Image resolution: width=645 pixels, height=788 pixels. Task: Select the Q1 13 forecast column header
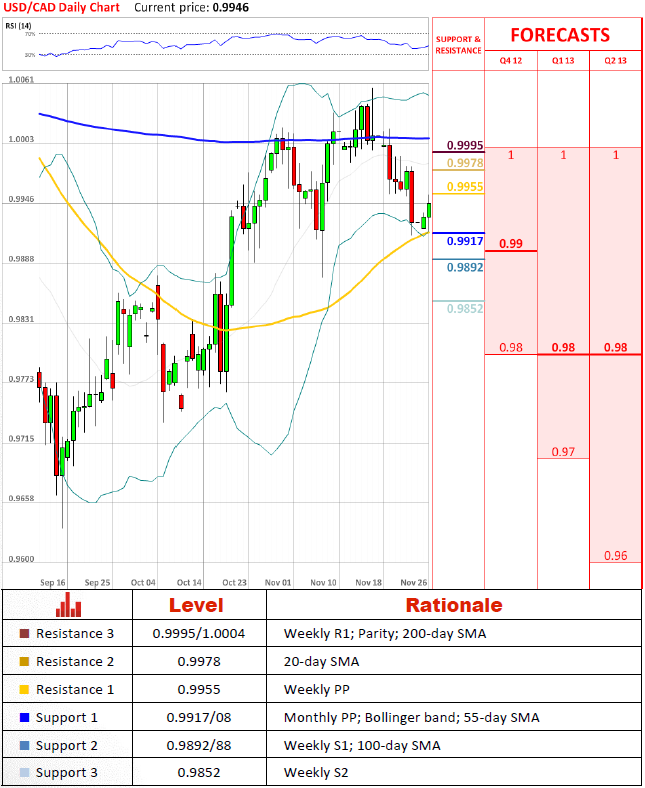tap(563, 61)
